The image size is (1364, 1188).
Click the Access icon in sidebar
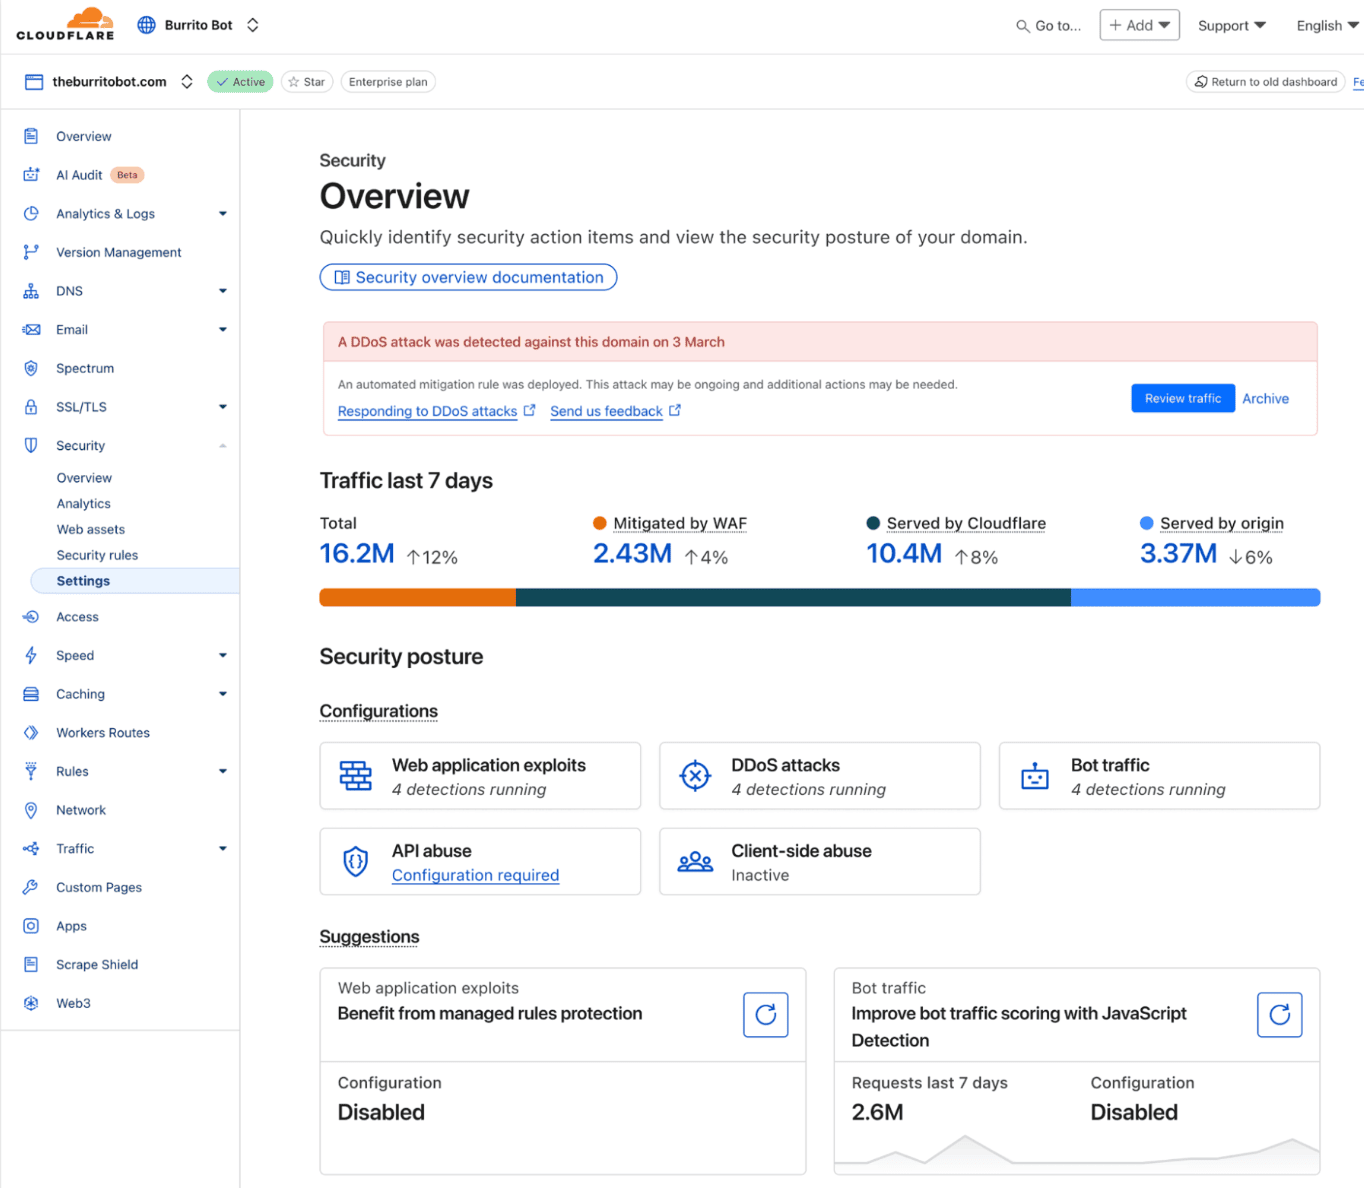click(x=31, y=617)
